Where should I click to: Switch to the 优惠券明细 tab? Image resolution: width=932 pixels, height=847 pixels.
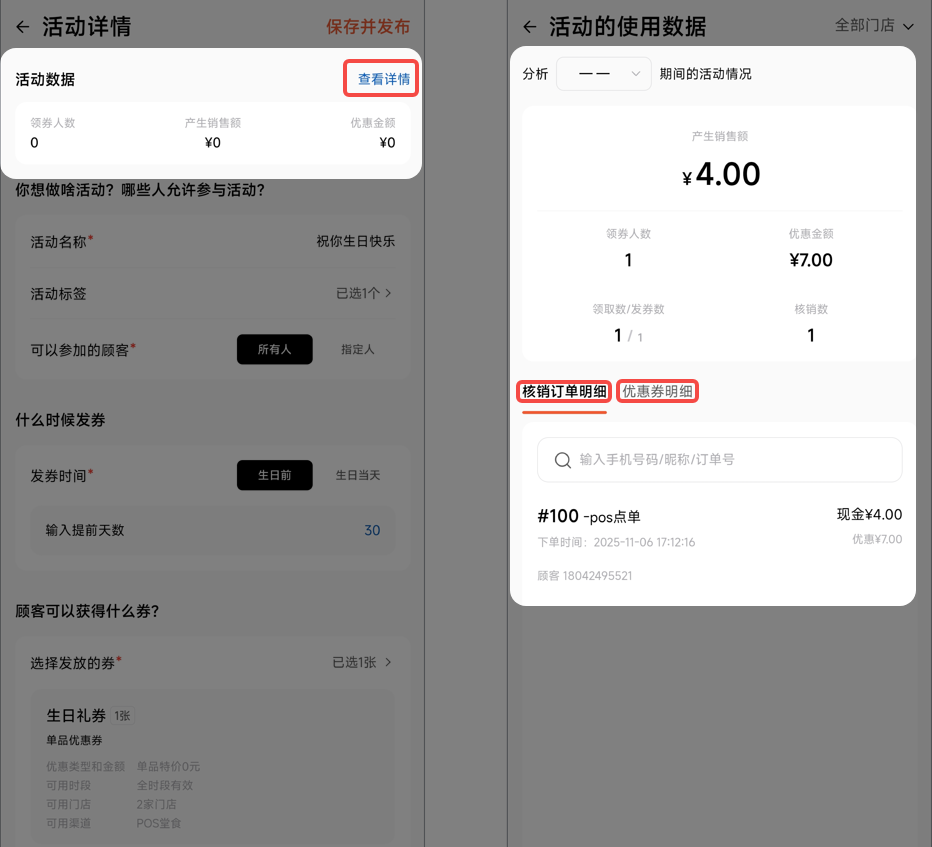click(x=657, y=391)
